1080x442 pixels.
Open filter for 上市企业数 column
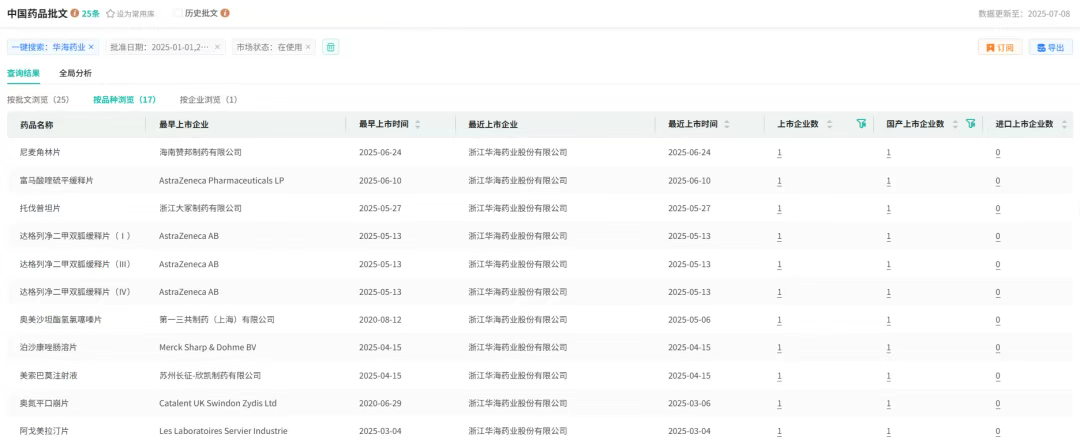pyautogui.click(x=861, y=124)
